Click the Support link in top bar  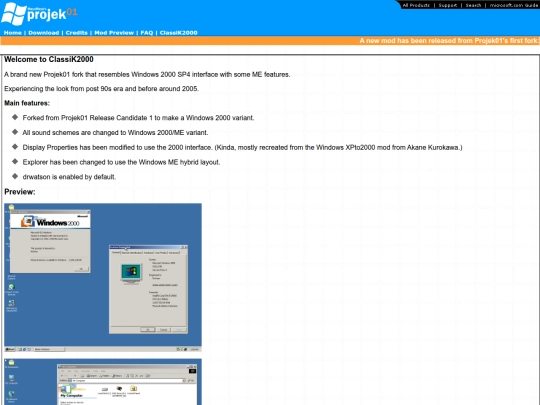pyautogui.click(x=448, y=5)
